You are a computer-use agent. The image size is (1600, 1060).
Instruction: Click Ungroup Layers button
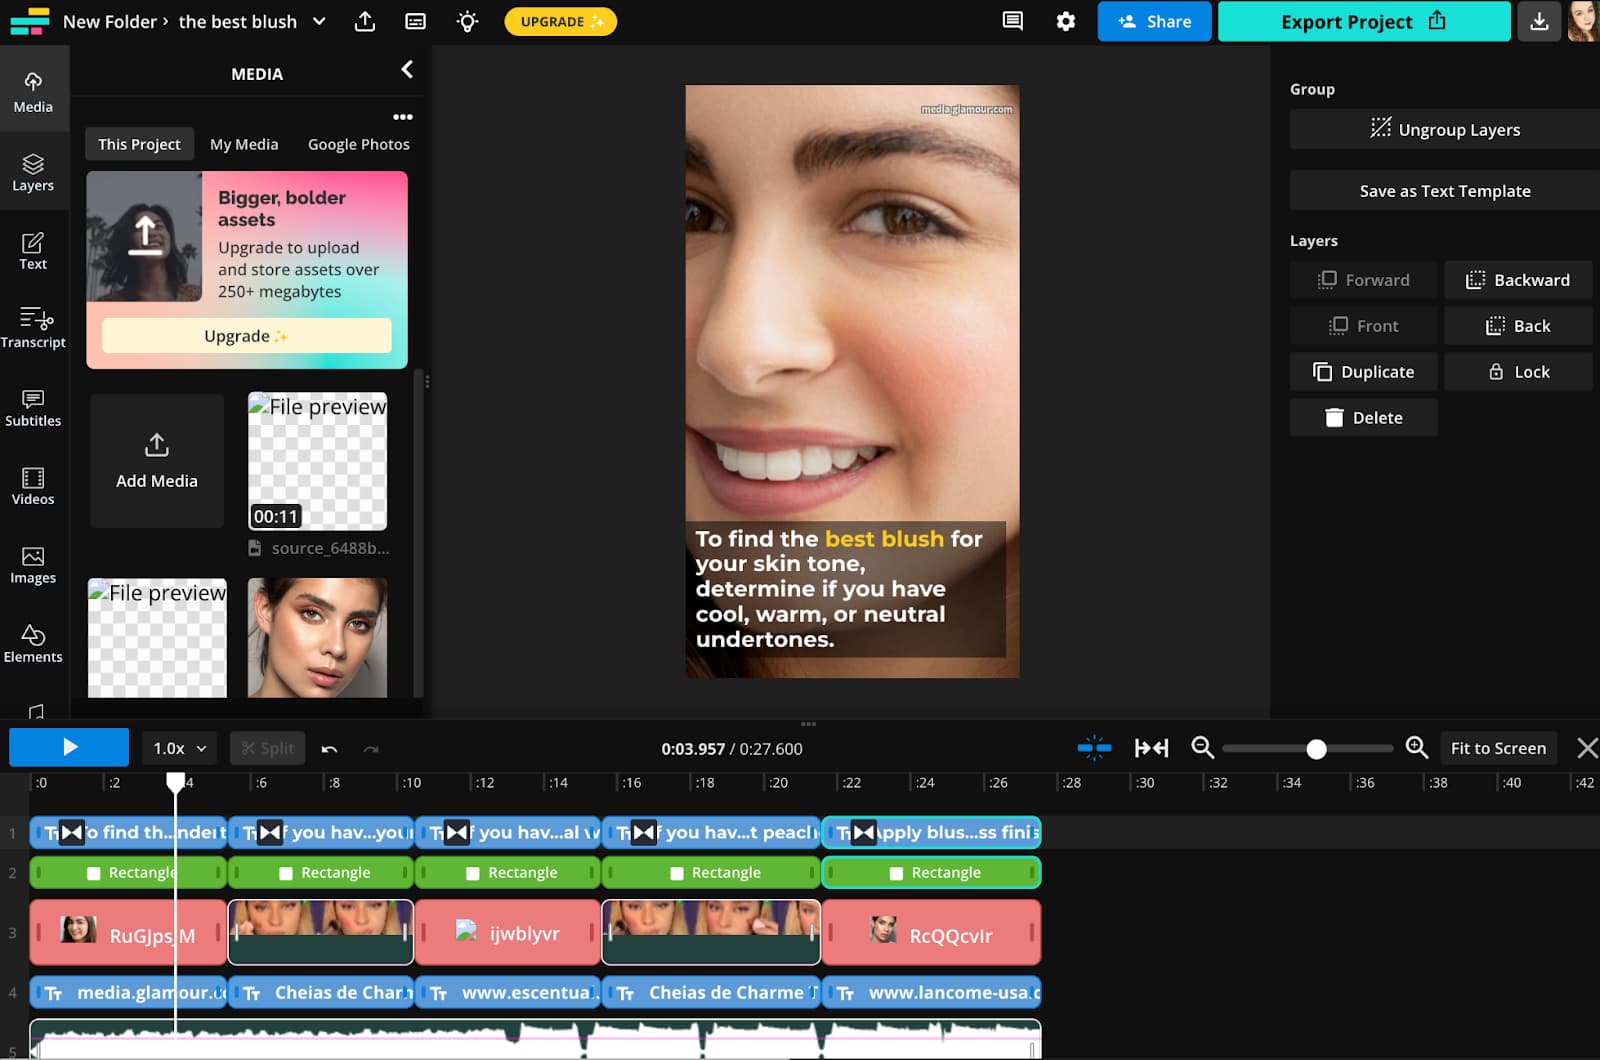click(1444, 129)
